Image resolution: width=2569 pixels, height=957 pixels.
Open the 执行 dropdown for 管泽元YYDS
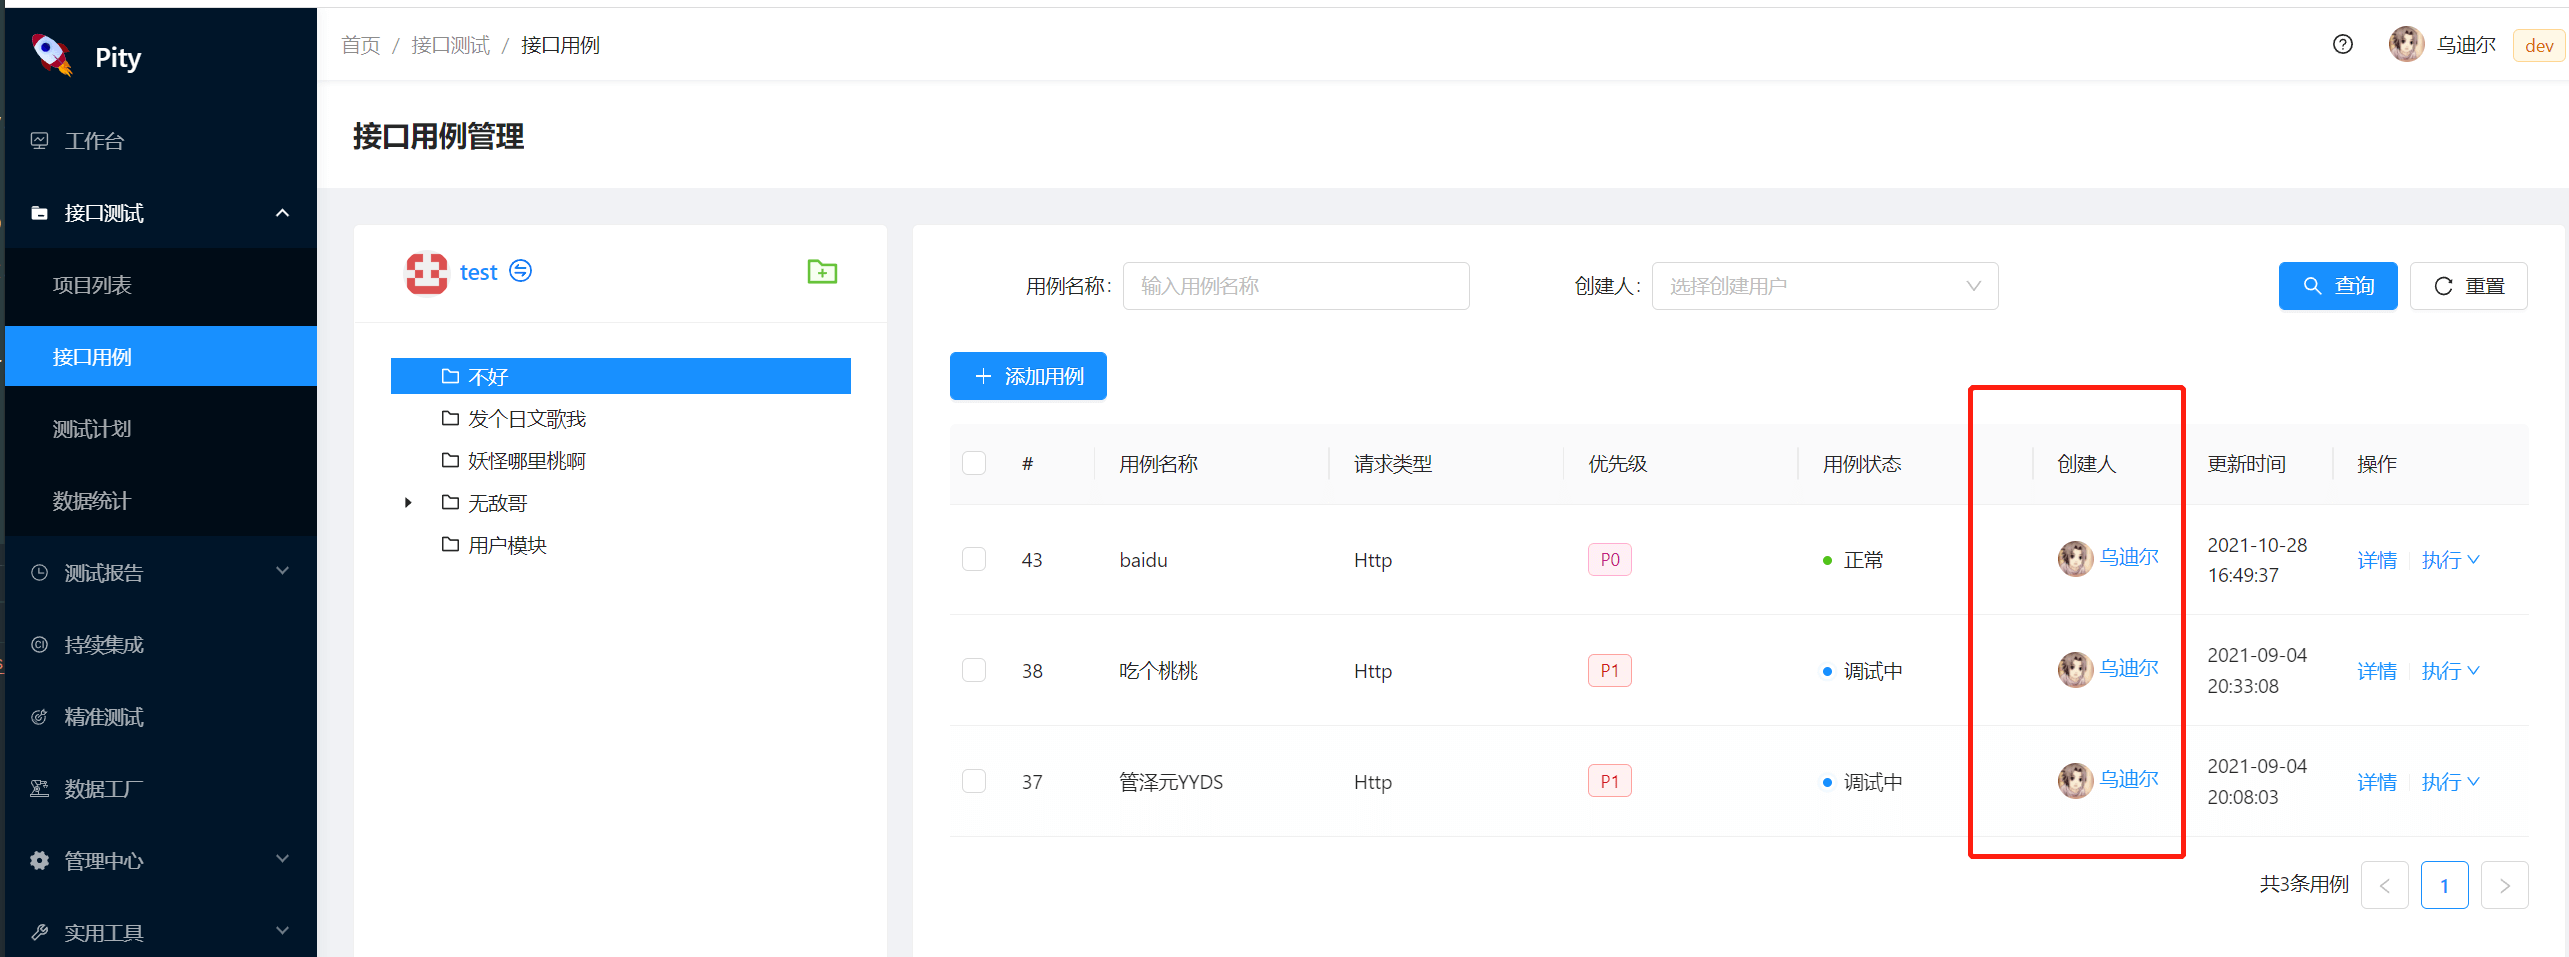point(2450,782)
